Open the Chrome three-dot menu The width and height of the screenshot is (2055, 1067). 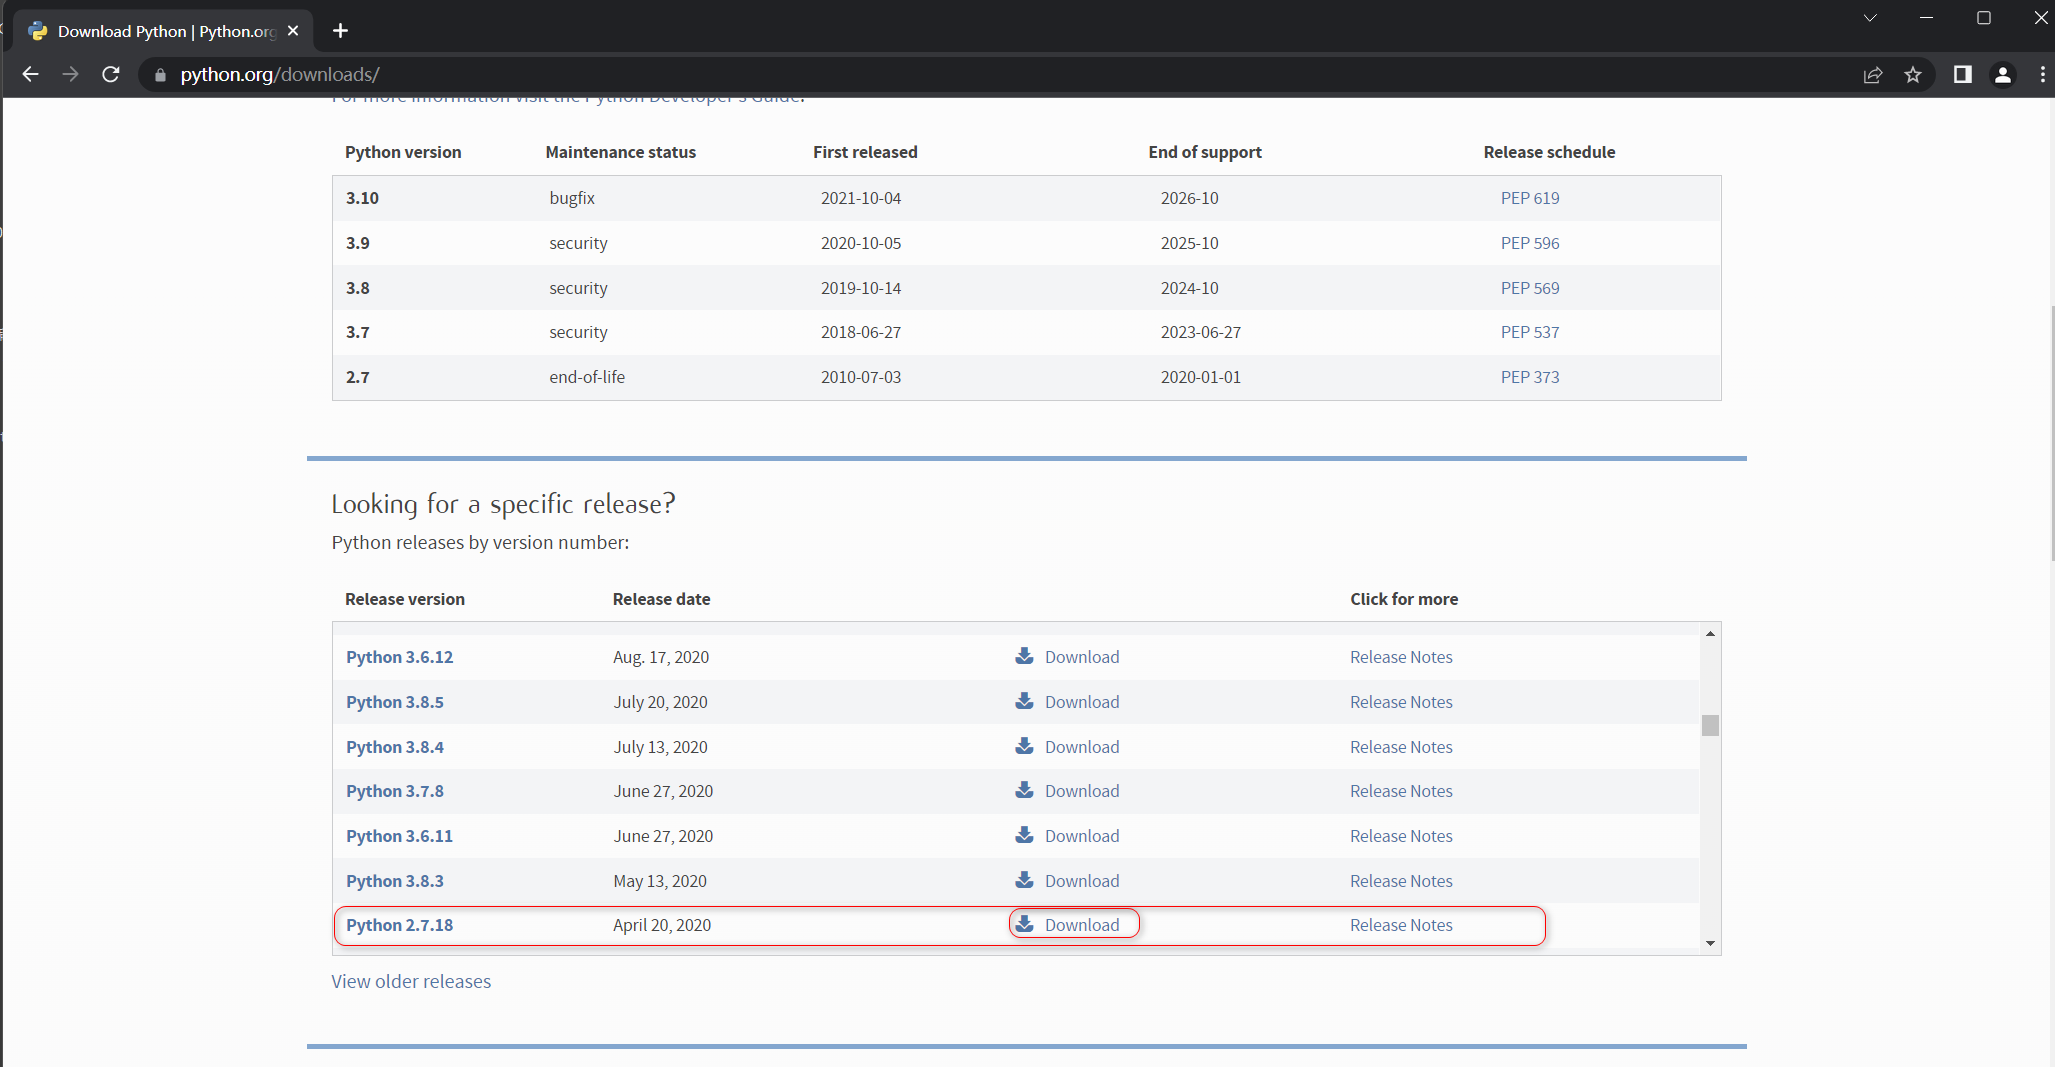[2042, 75]
